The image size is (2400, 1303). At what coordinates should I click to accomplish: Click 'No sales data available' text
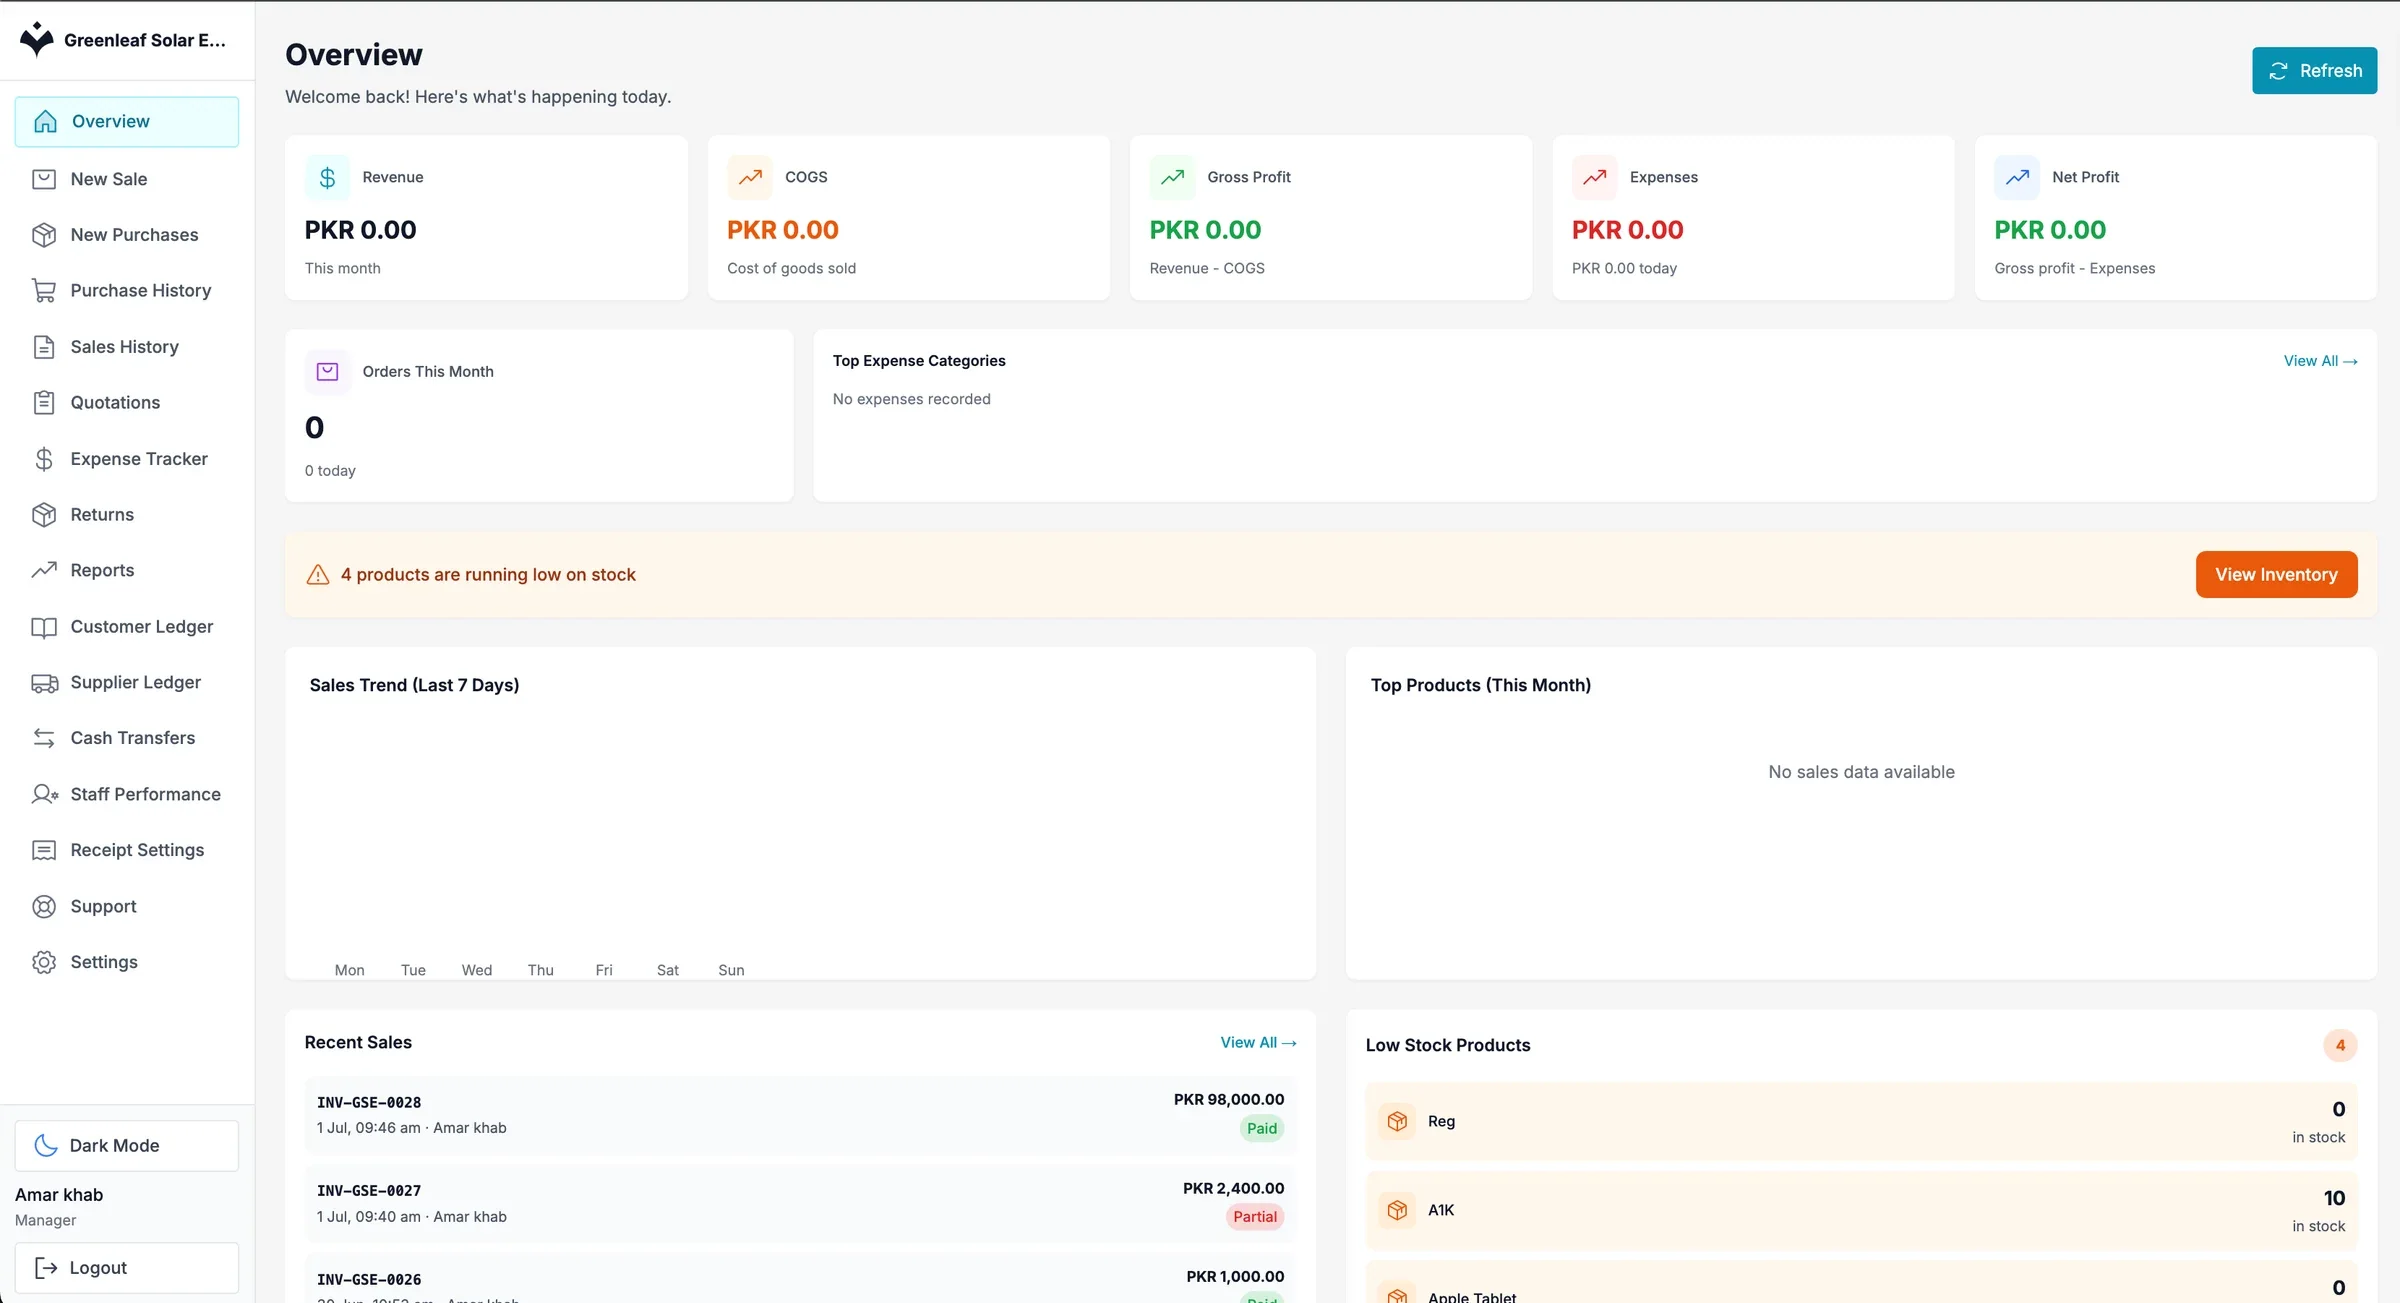pyautogui.click(x=1861, y=773)
